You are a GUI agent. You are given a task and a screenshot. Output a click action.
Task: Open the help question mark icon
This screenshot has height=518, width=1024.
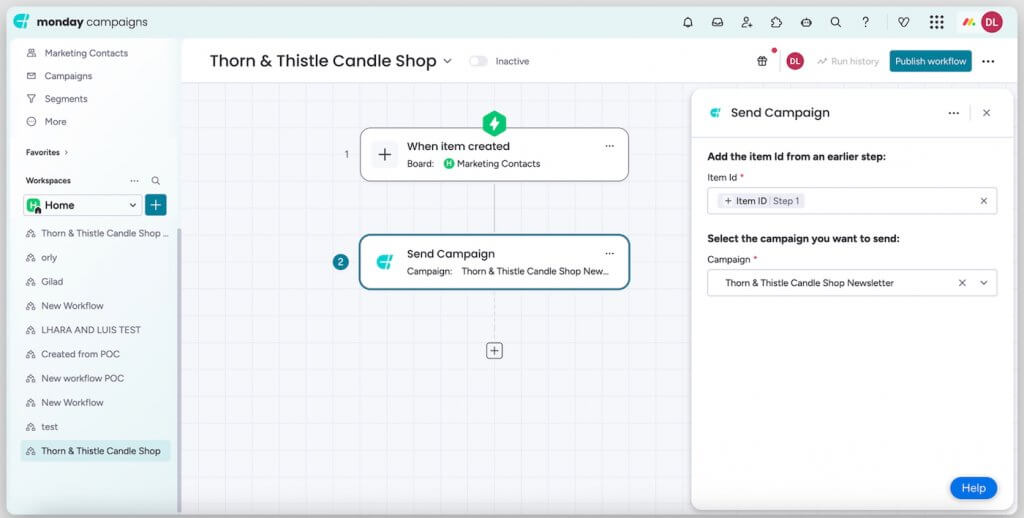coord(865,22)
